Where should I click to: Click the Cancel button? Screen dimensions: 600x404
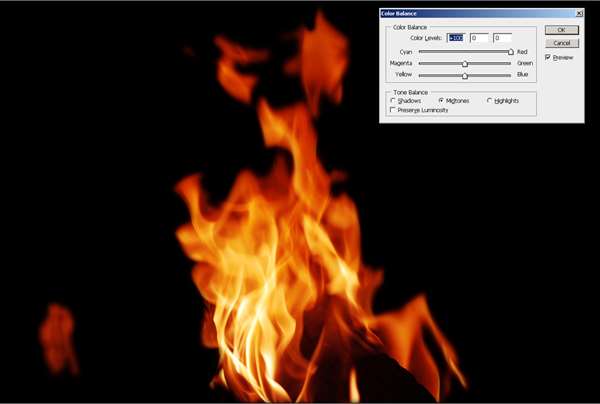pyautogui.click(x=562, y=43)
